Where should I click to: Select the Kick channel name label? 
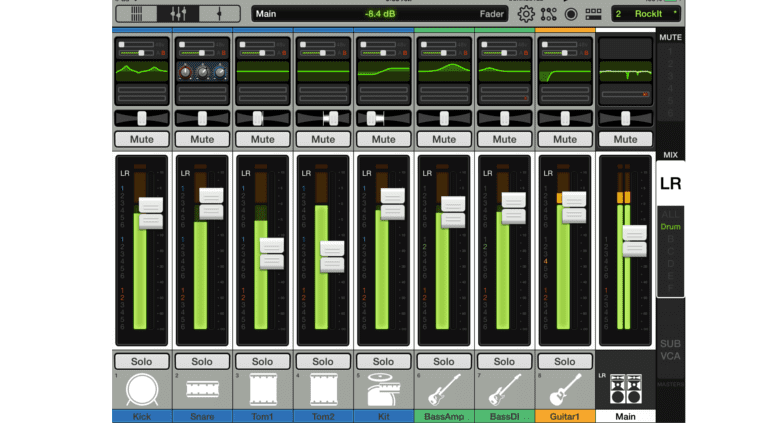pyautogui.click(x=142, y=417)
